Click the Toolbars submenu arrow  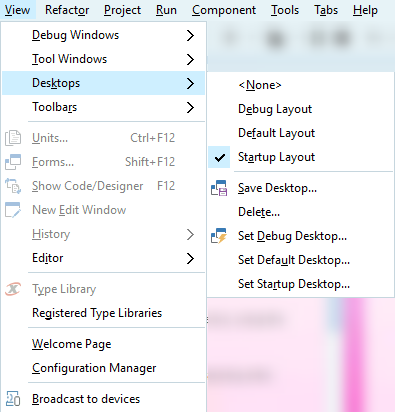pos(190,107)
